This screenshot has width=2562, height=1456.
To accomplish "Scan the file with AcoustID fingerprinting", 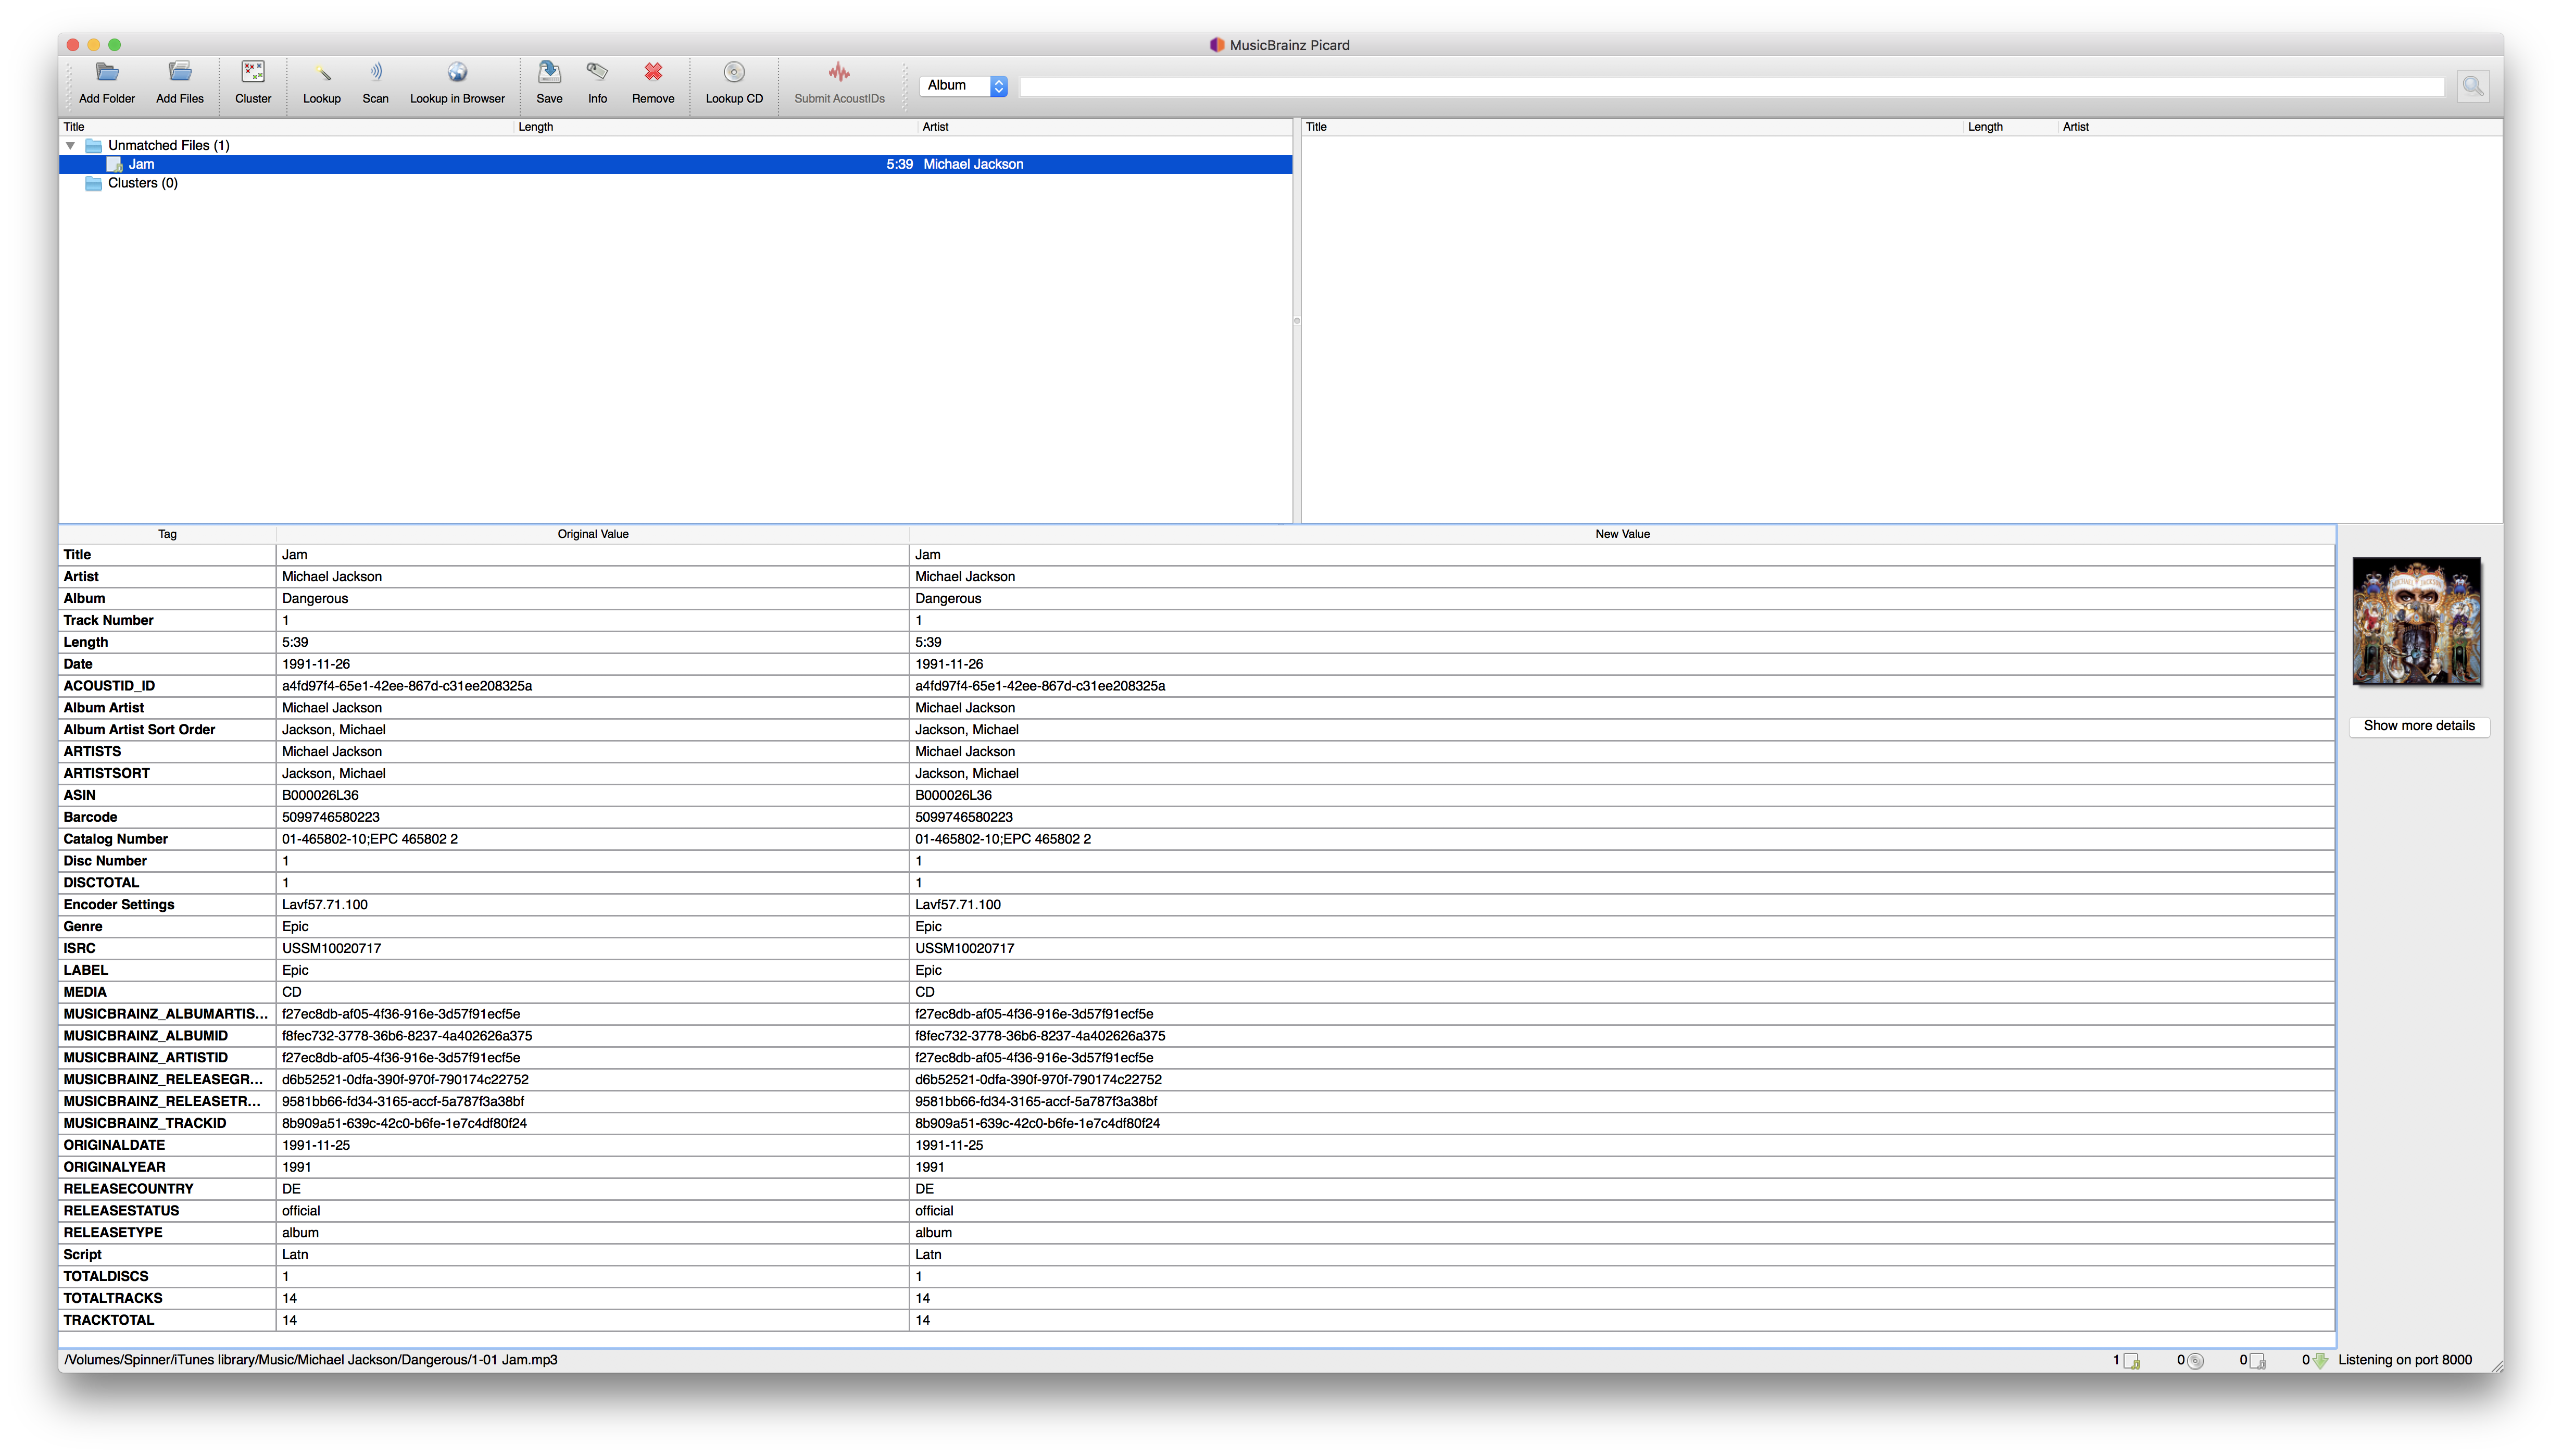I will pos(376,73).
